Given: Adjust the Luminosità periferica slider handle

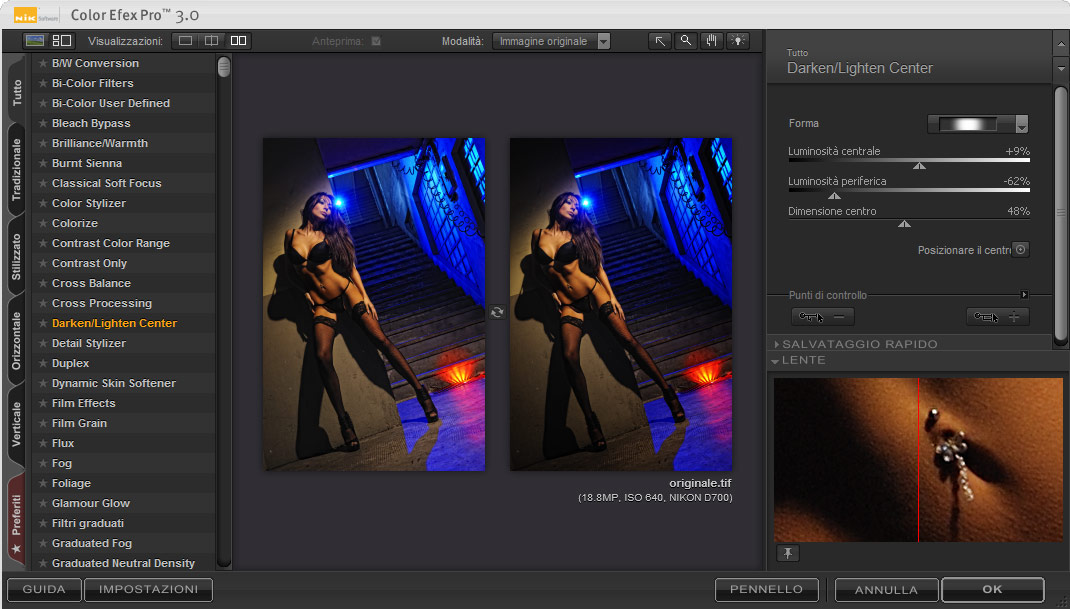Looking at the screenshot, I should (834, 195).
